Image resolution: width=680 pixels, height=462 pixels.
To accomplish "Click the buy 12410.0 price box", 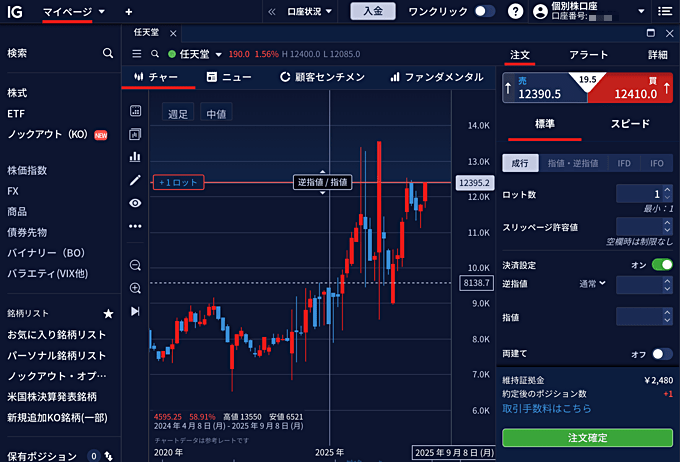I will (631, 88).
